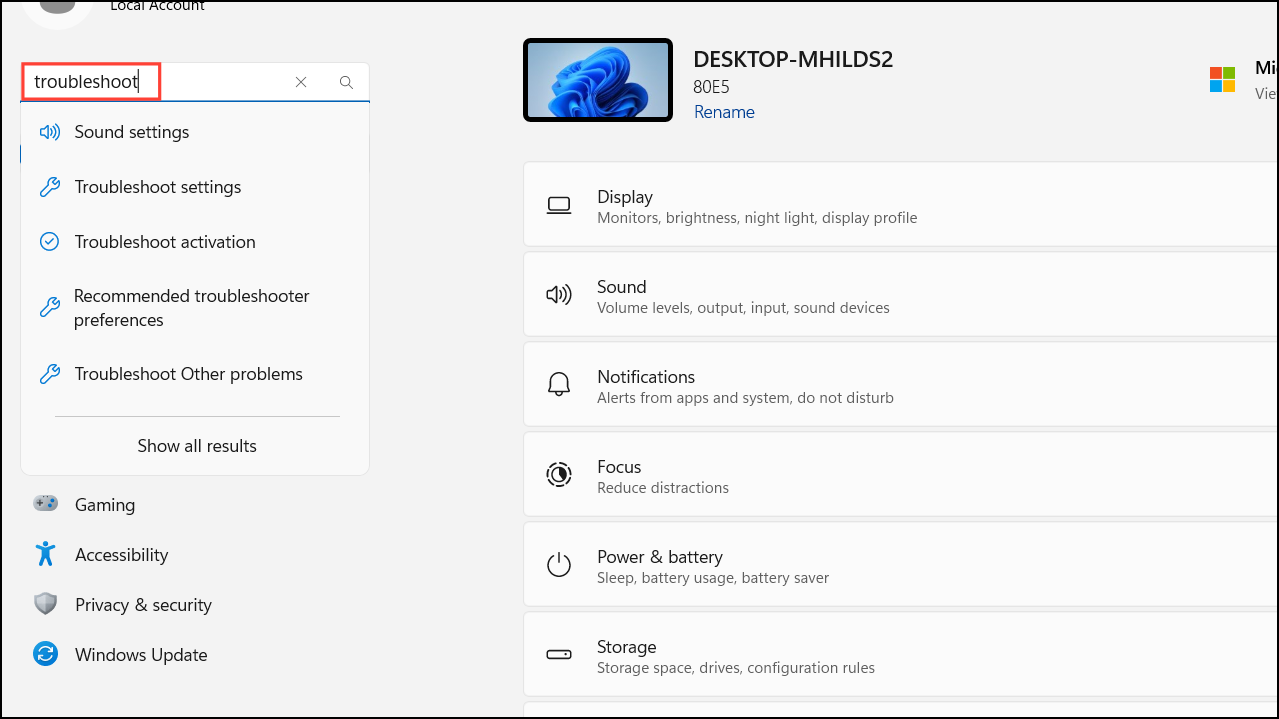Open Troubleshoot settings search result
The height and width of the screenshot is (719, 1279).
pyautogui.click(x=195, y=187)
